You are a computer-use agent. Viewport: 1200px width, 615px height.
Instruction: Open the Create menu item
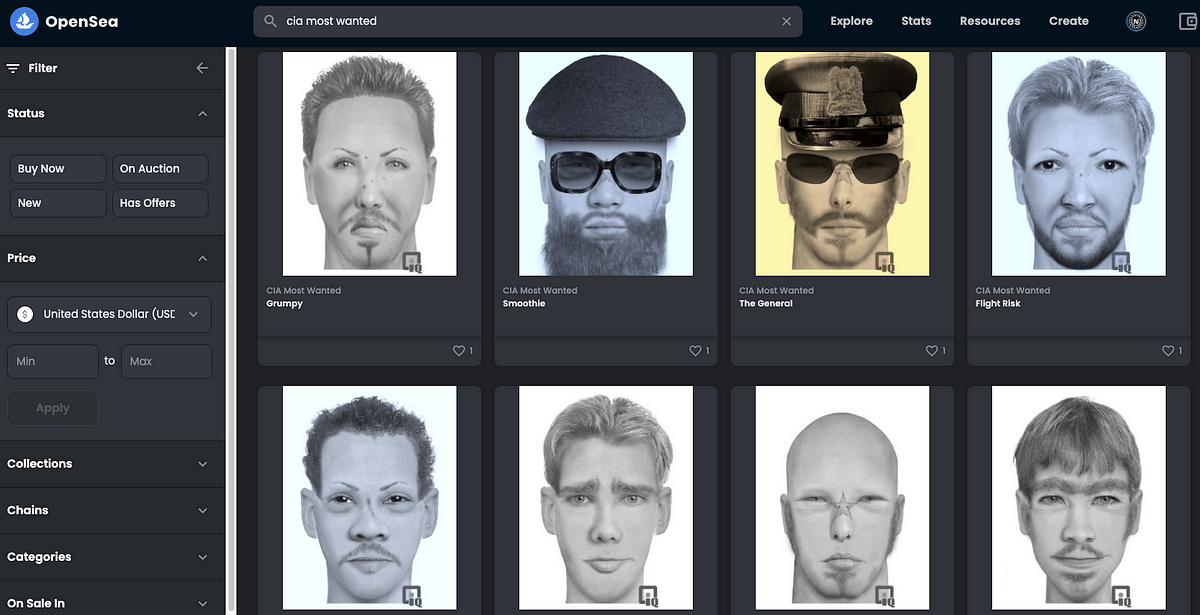tap(1069, 21)
